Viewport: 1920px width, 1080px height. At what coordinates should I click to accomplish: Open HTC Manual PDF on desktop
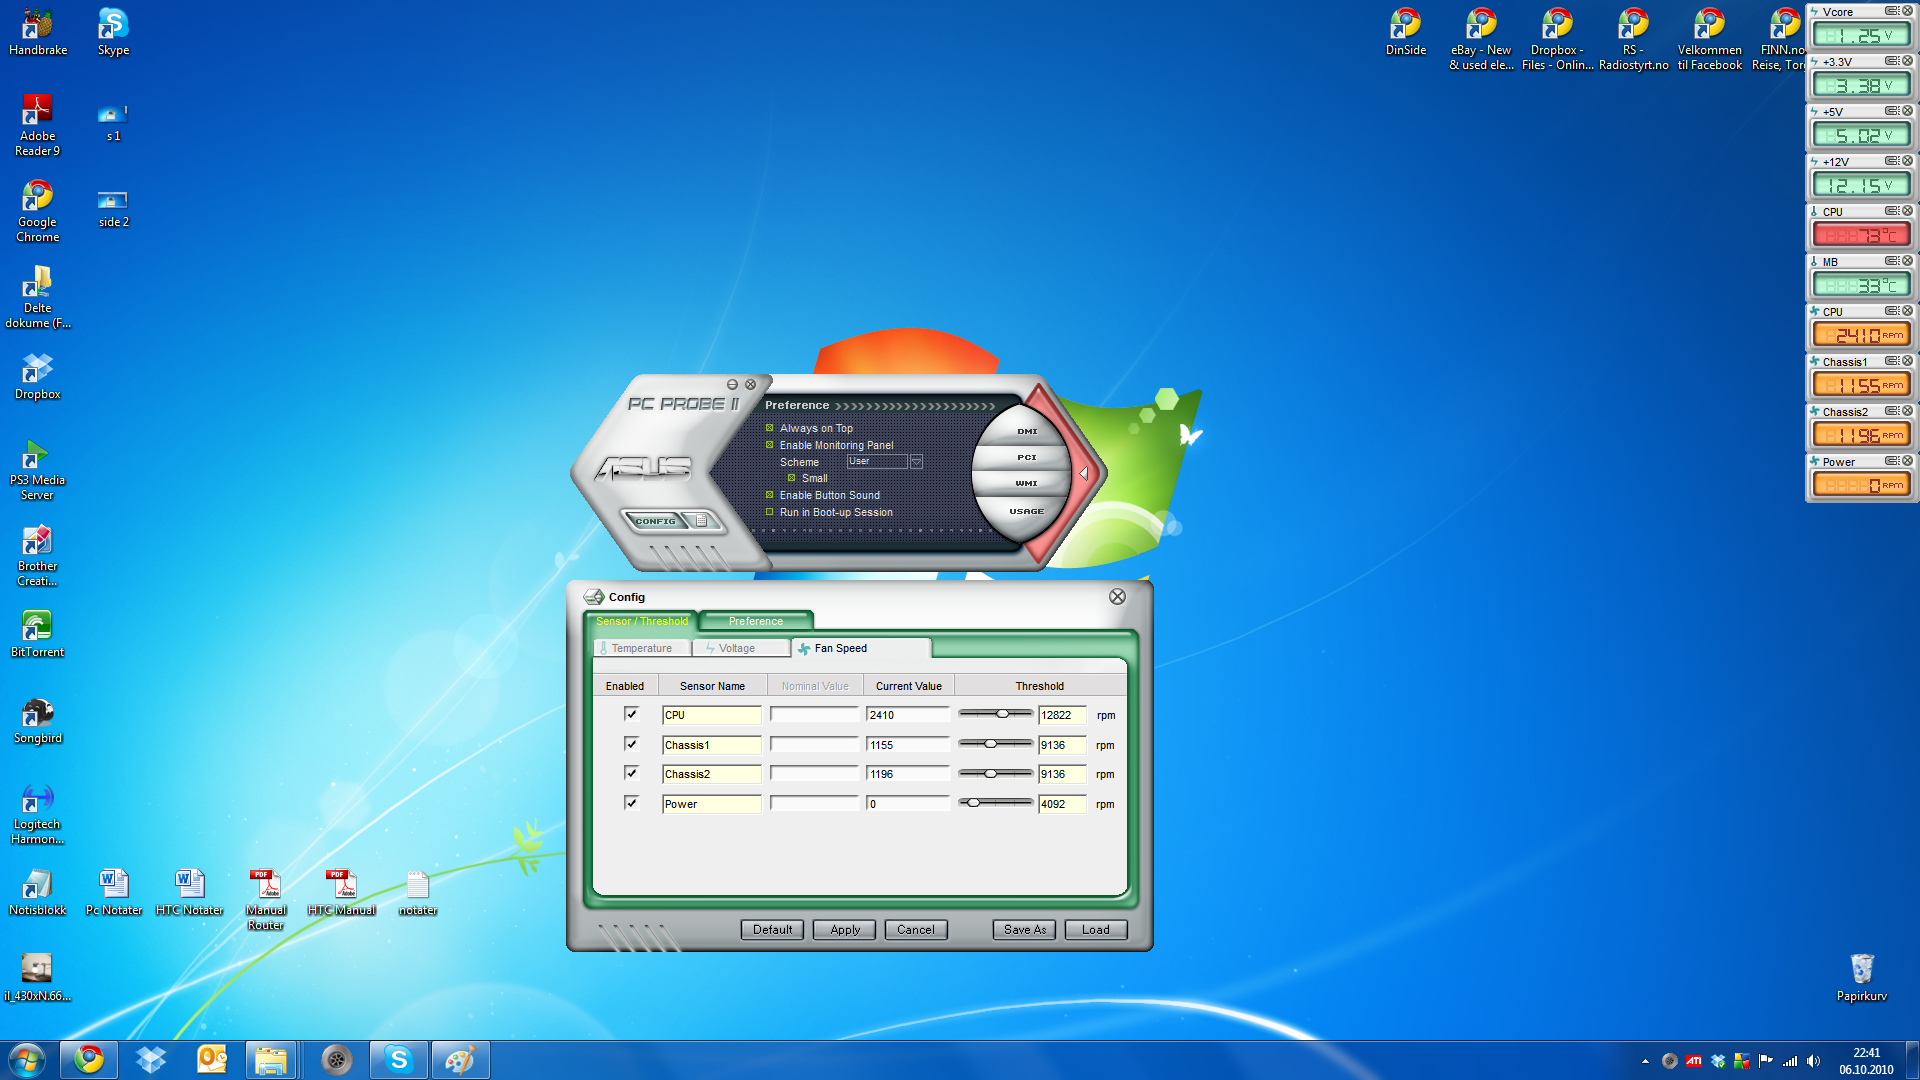coord(342,892)
